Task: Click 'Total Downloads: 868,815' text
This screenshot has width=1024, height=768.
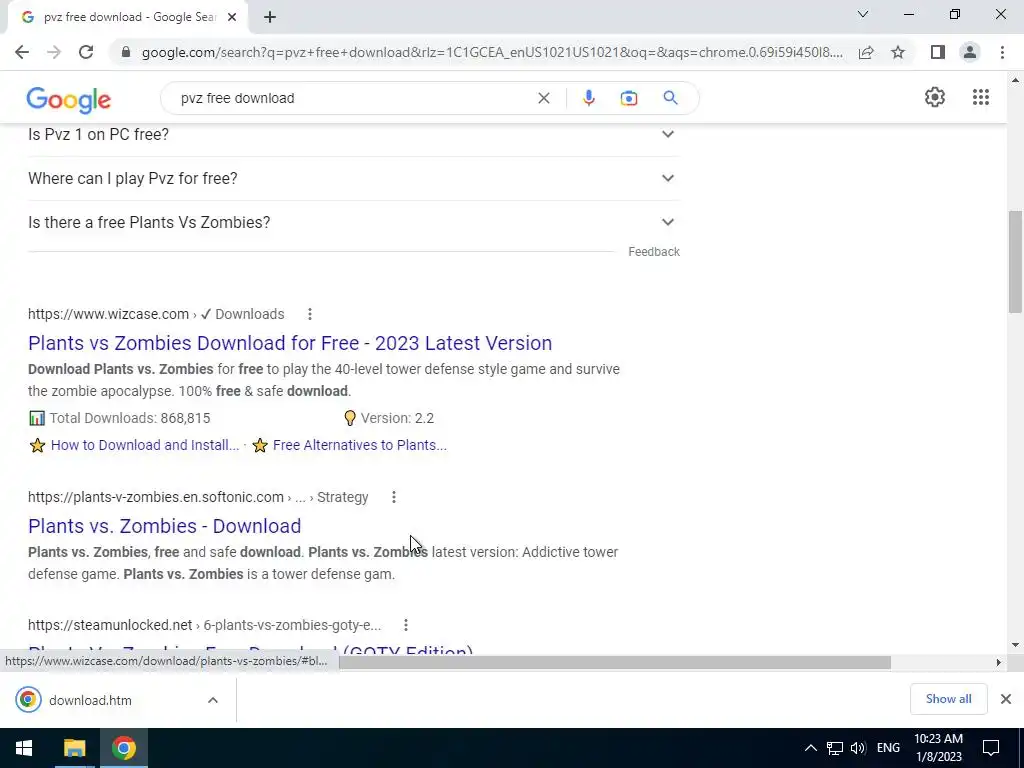Action: click(130, 418)
